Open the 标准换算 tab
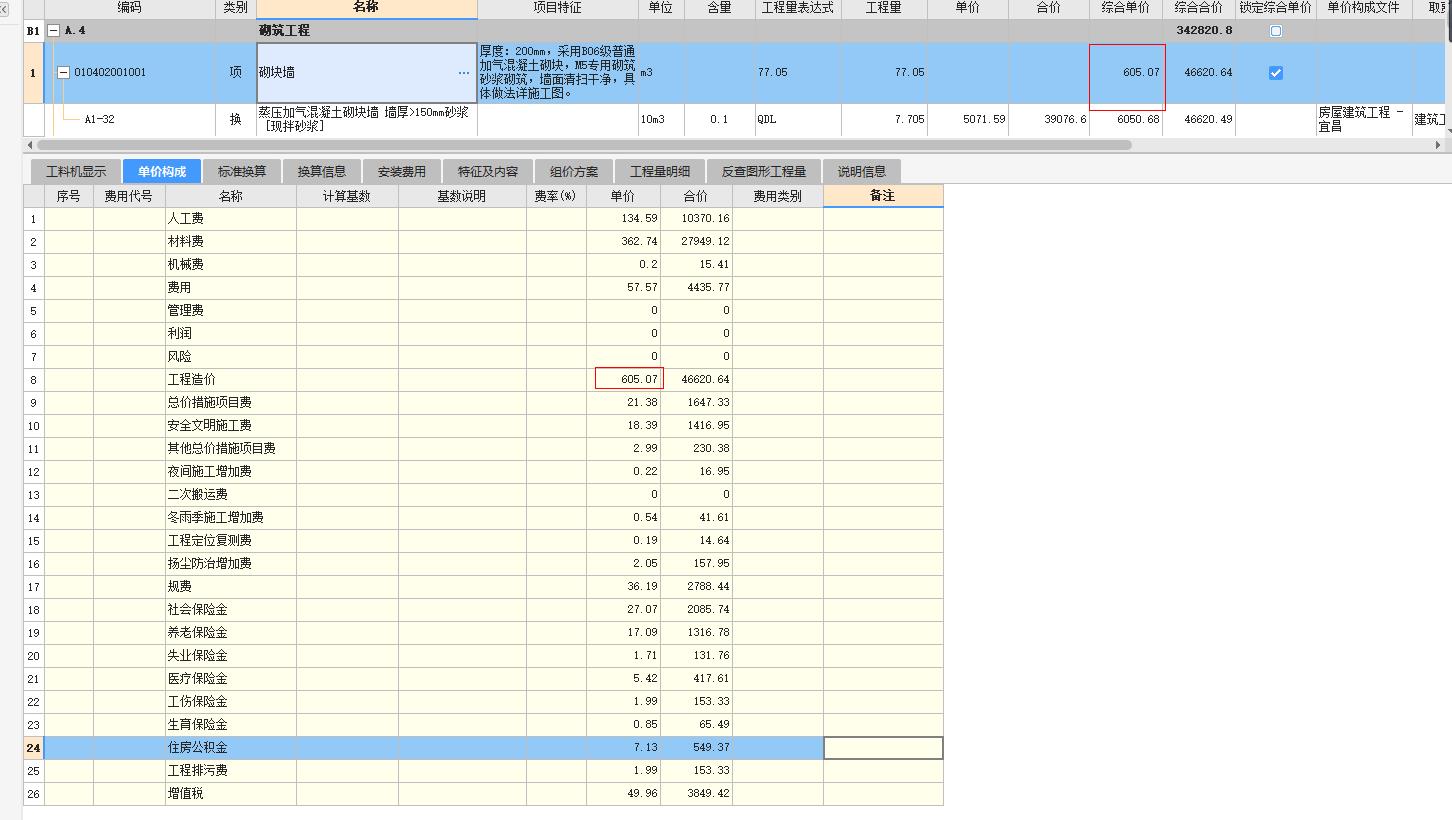 [242, 172]
